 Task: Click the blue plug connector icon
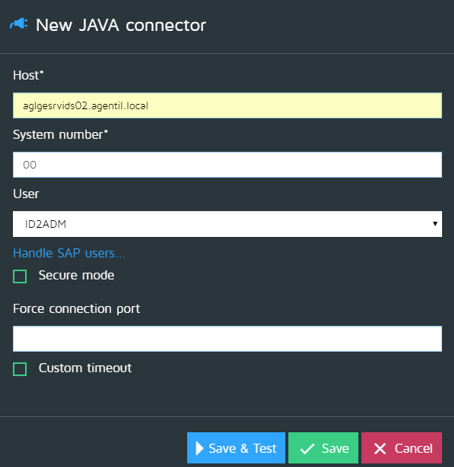pyautogui.click(x=19, y=24)
